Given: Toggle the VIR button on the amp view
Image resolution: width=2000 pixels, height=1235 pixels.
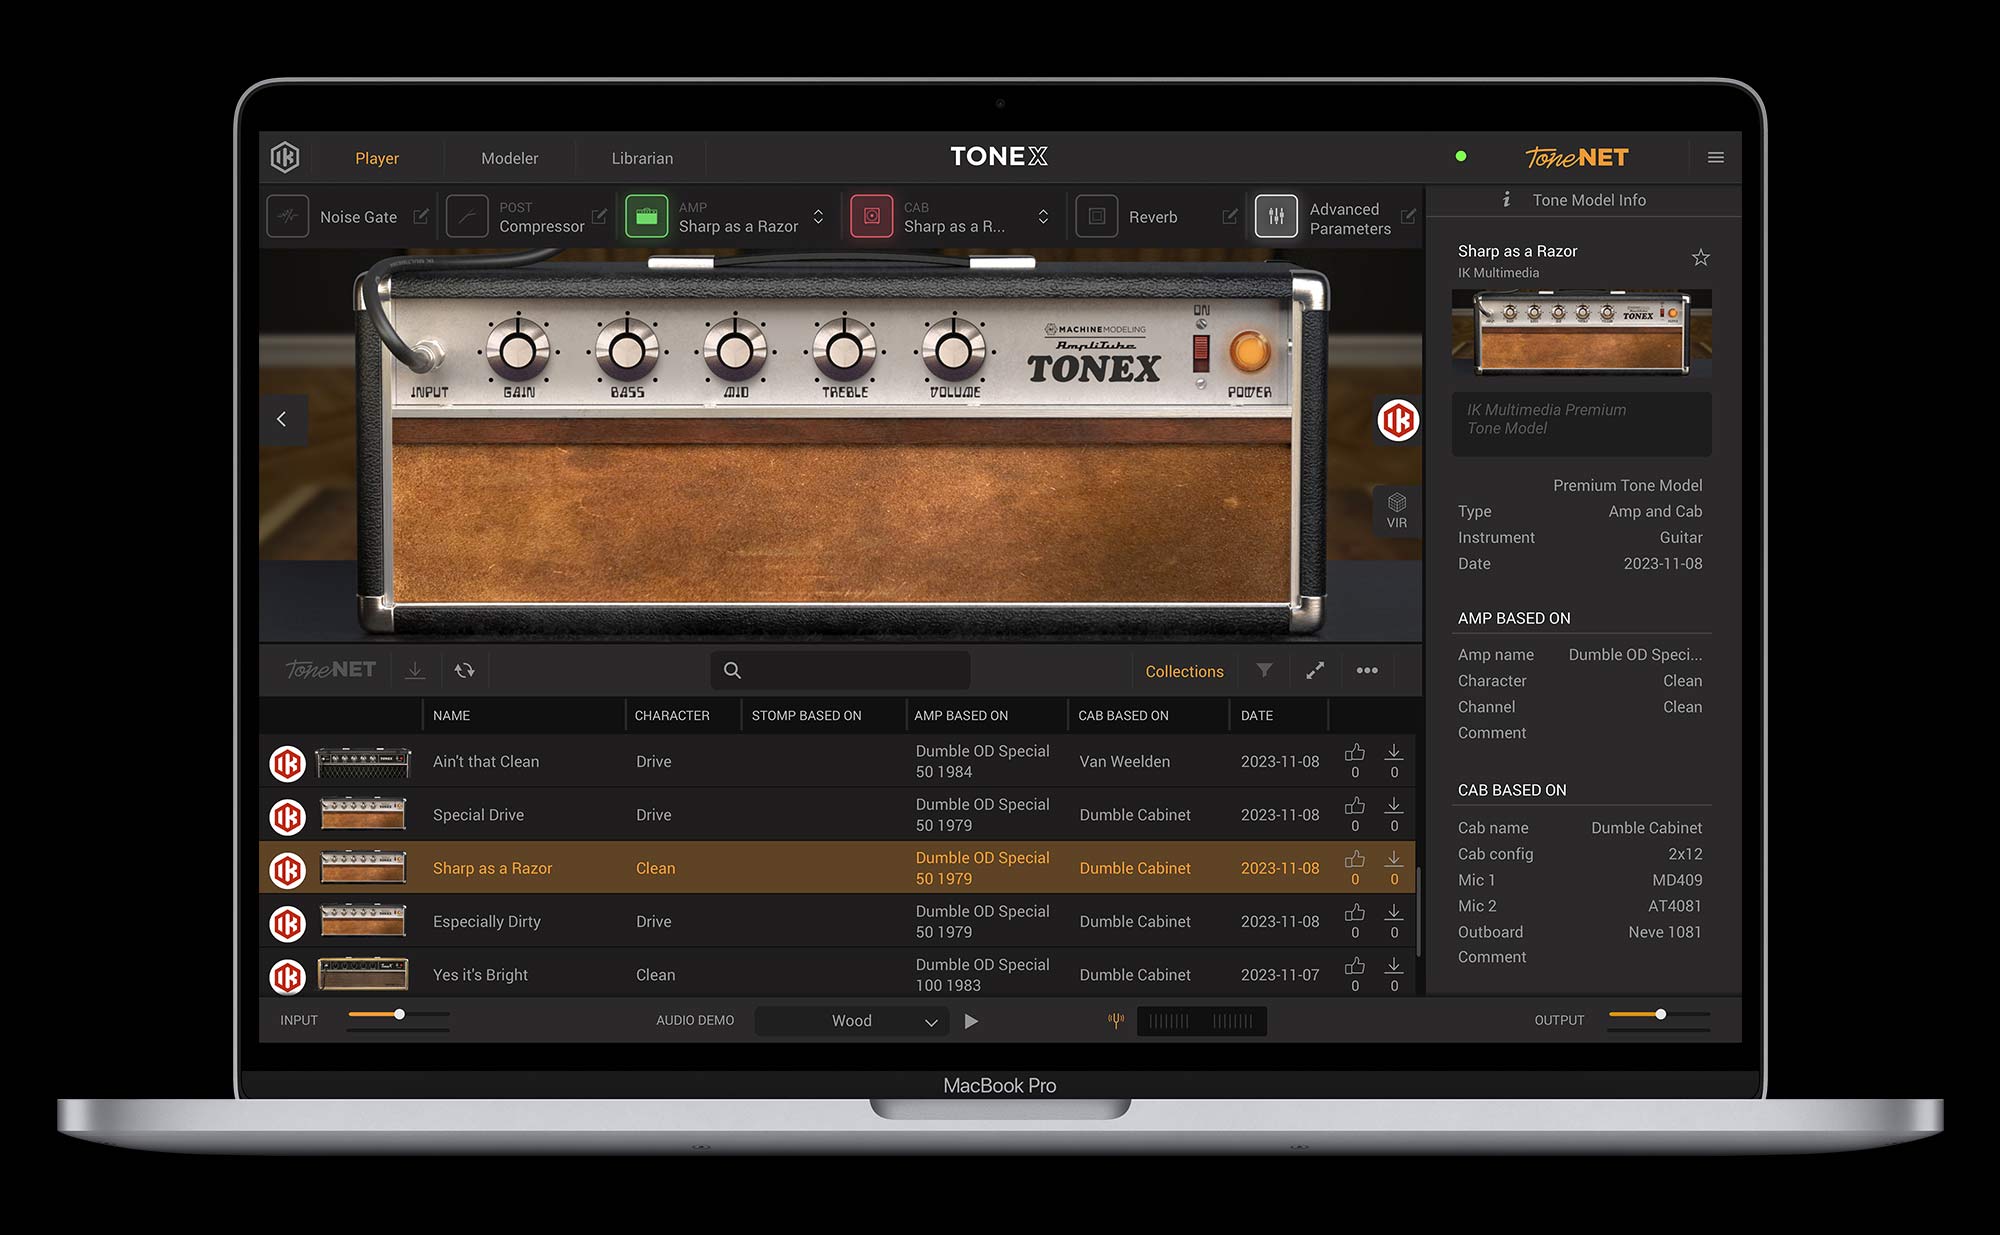Looking at the screenshot, I should [1396, 510].
